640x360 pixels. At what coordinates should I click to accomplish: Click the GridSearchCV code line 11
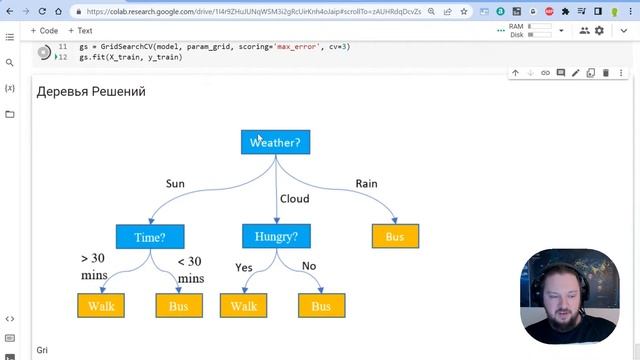[x=215, y=47]
